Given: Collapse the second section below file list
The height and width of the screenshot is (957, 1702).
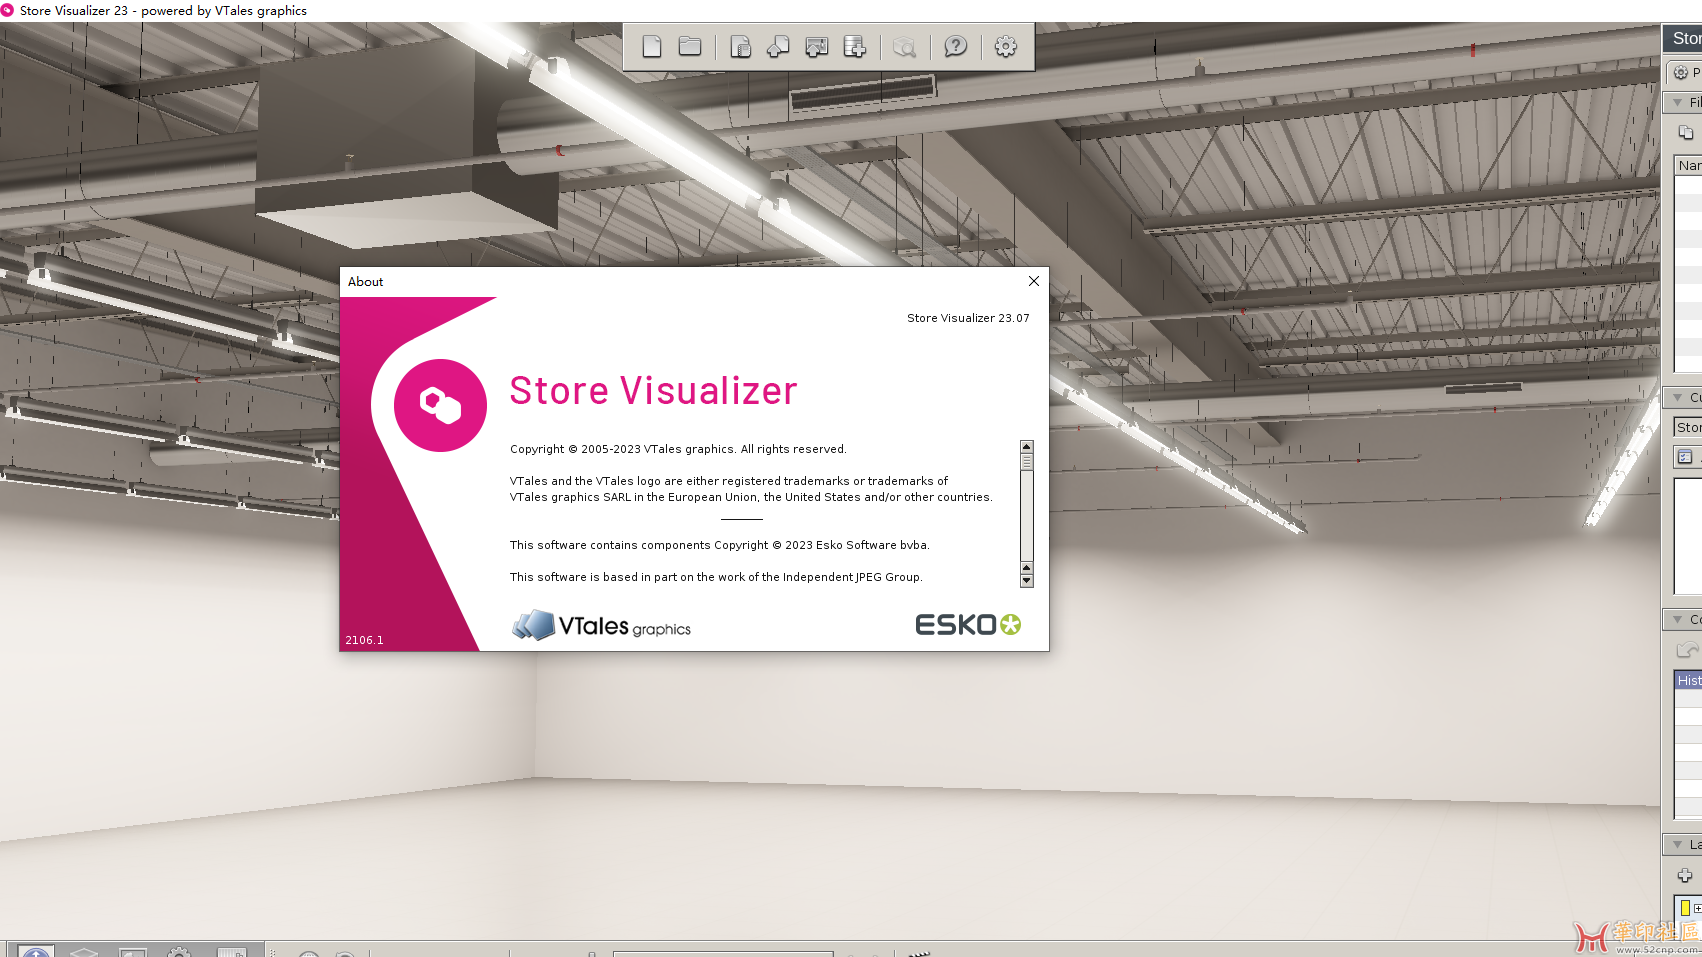Looking at the screenshot, I should tap(1678, 398).
